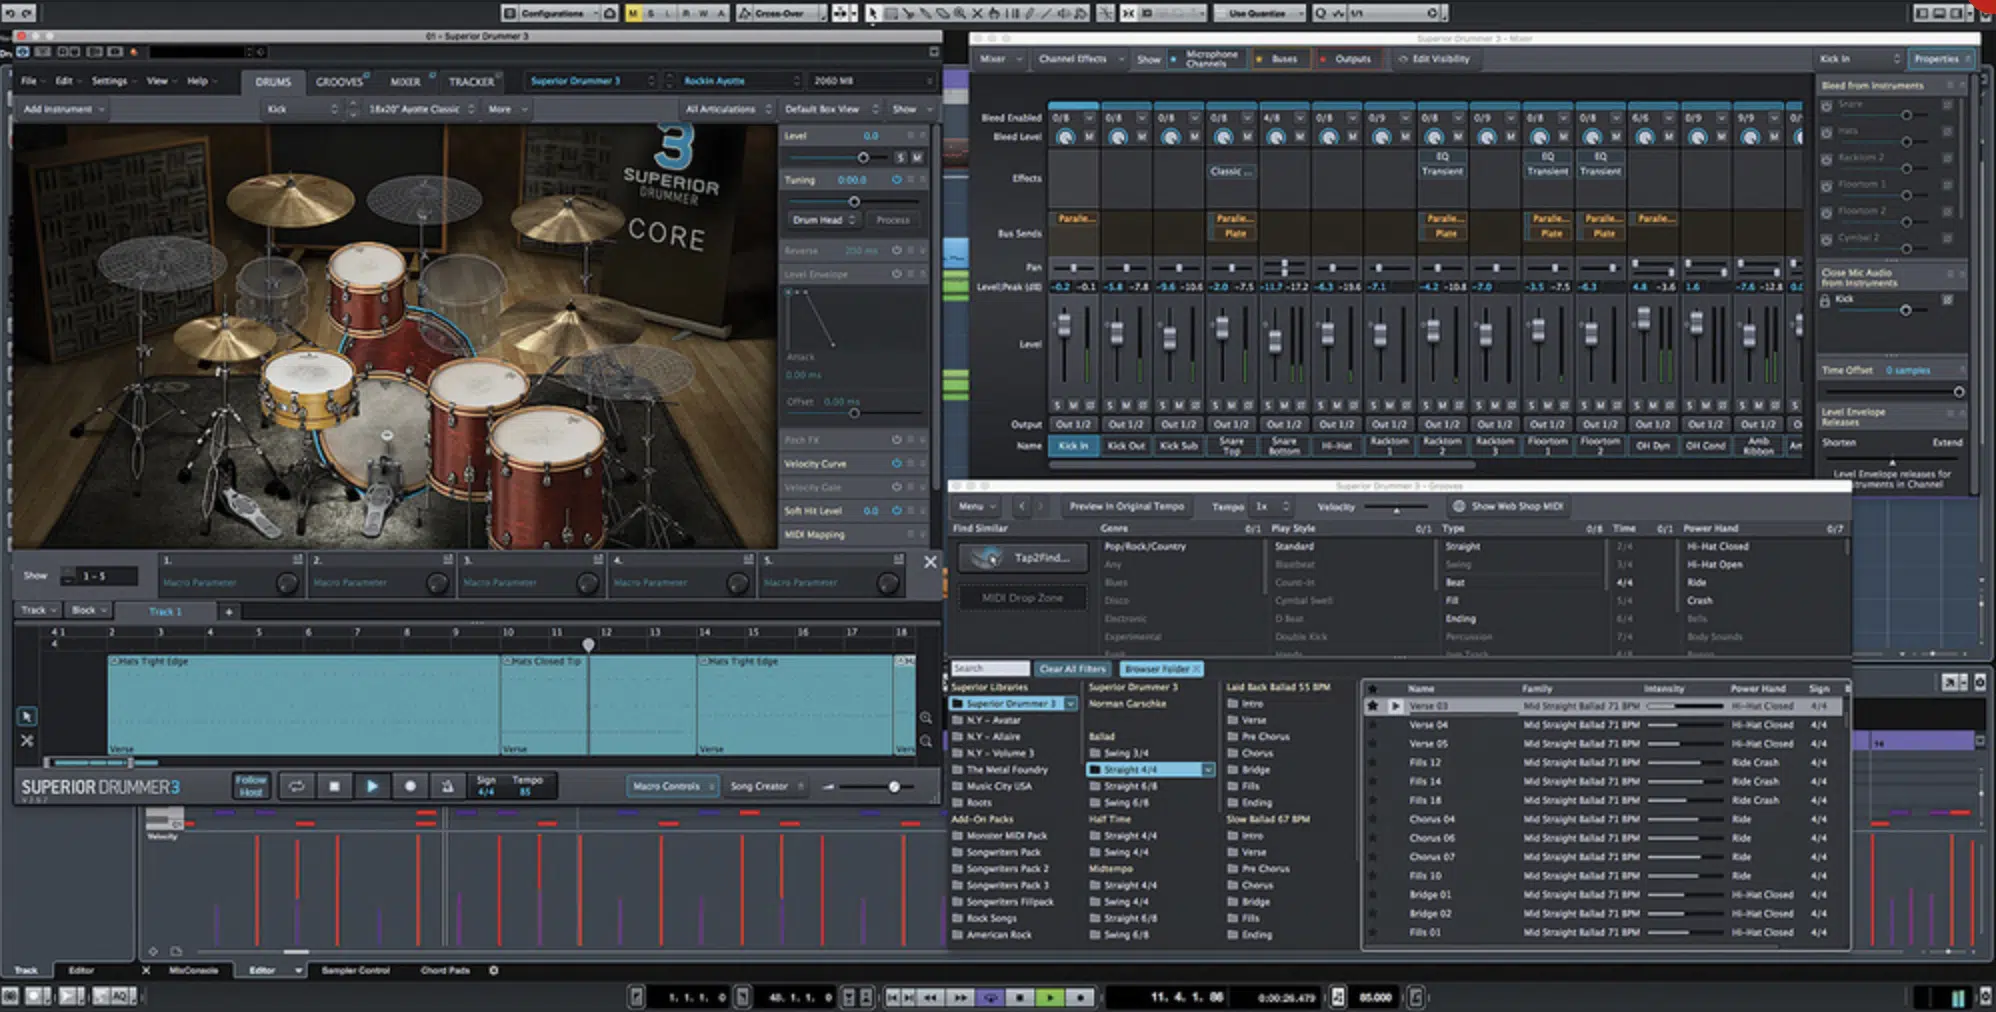Screen dimensions: 1996x1012
Task: Toggle loop in Superior Drummer transport
Action: click(296, 786)
